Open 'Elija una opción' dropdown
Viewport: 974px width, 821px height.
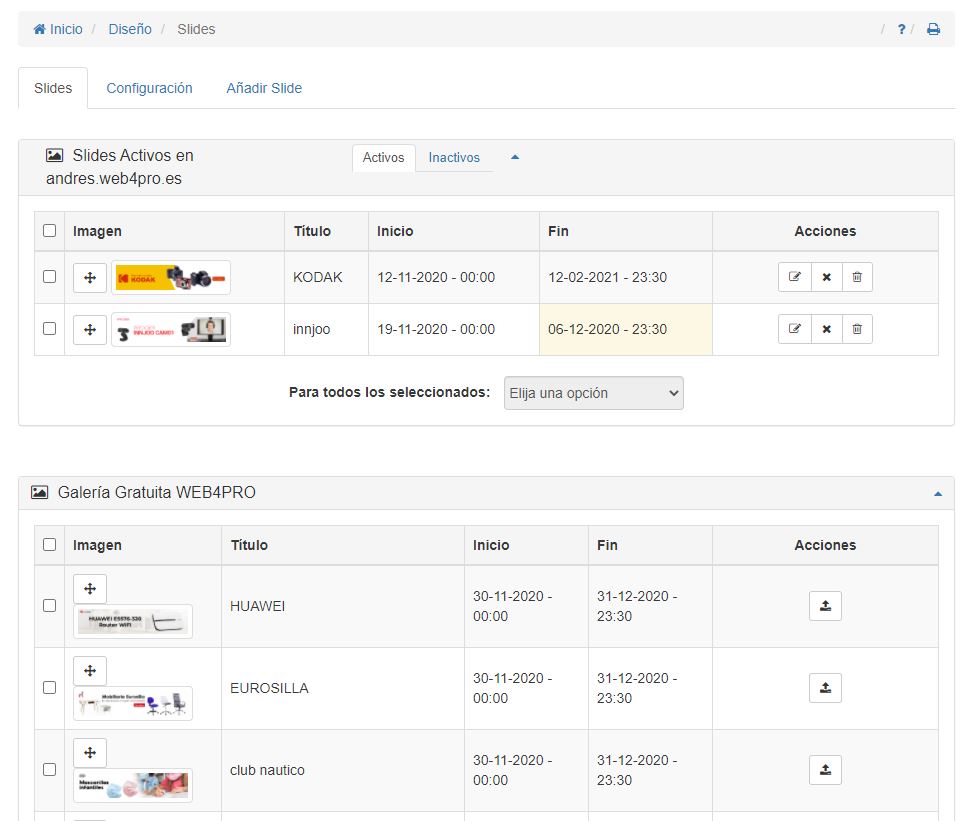point(594,393)
